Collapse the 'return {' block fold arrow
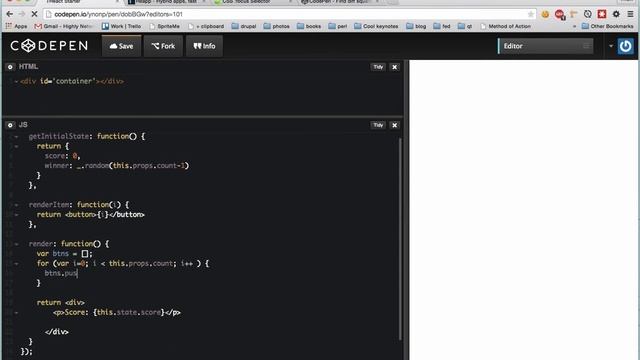 click(x=16, y=147)
